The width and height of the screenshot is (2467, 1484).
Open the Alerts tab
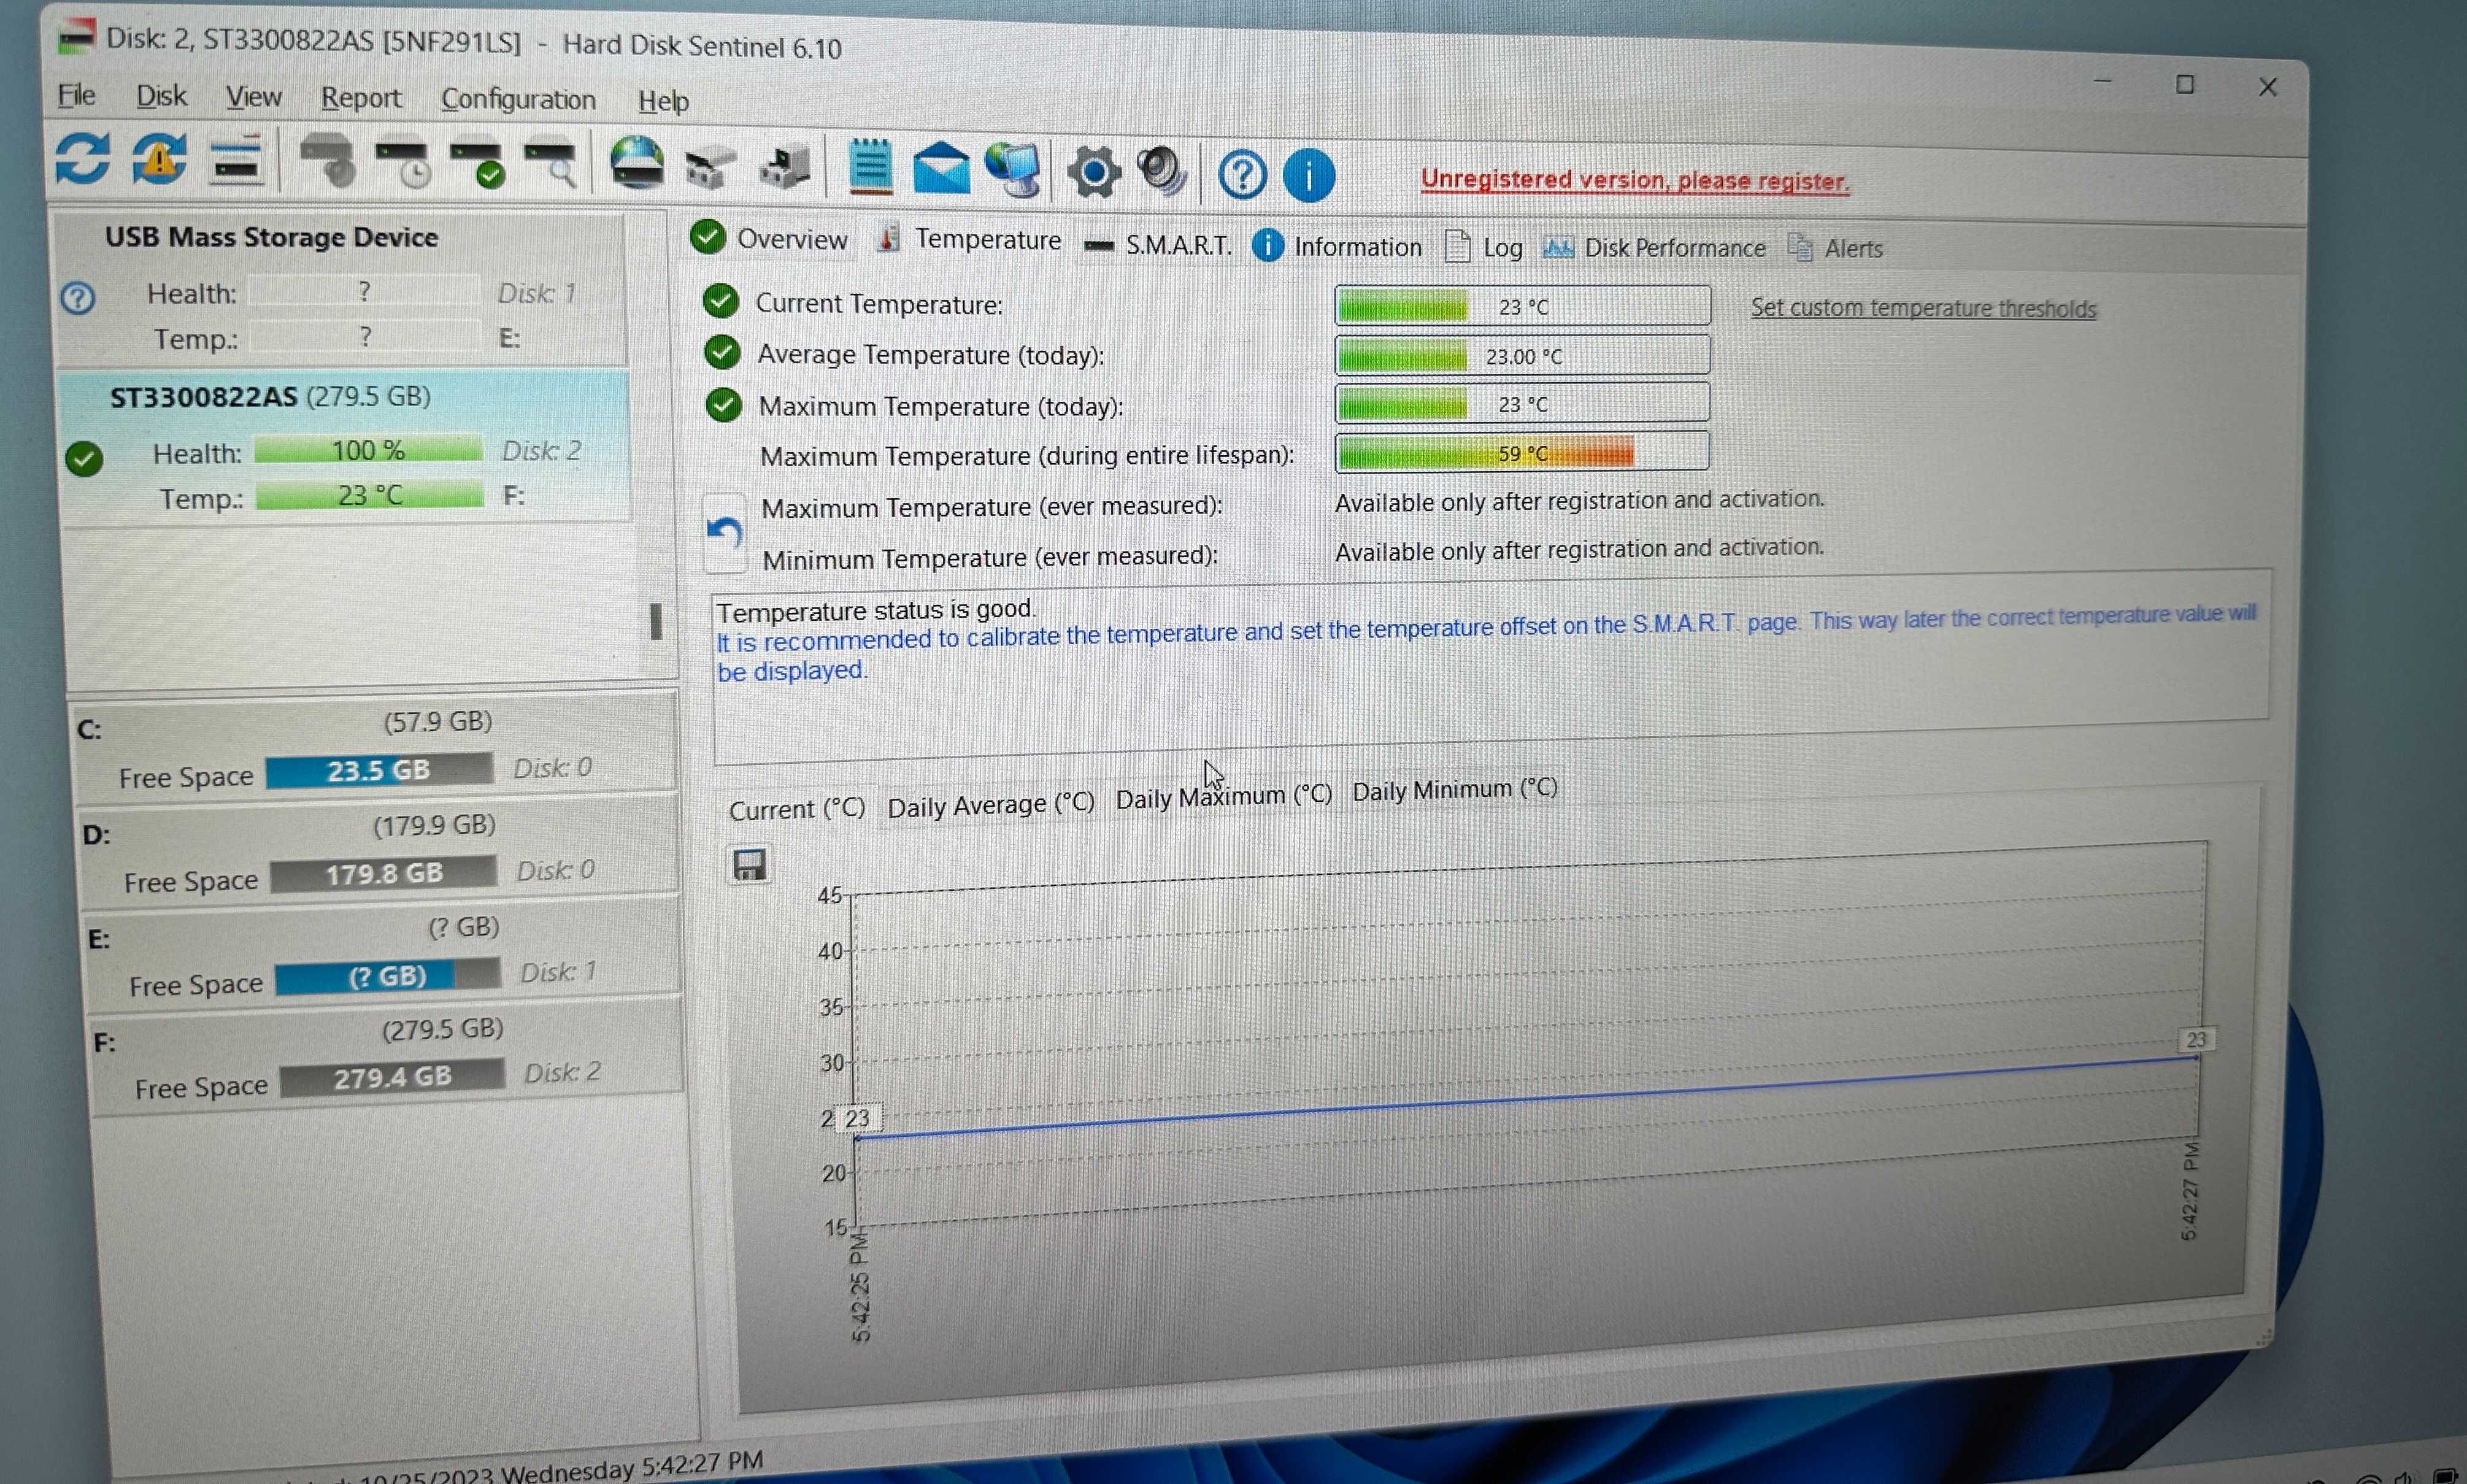[1835, 249]
